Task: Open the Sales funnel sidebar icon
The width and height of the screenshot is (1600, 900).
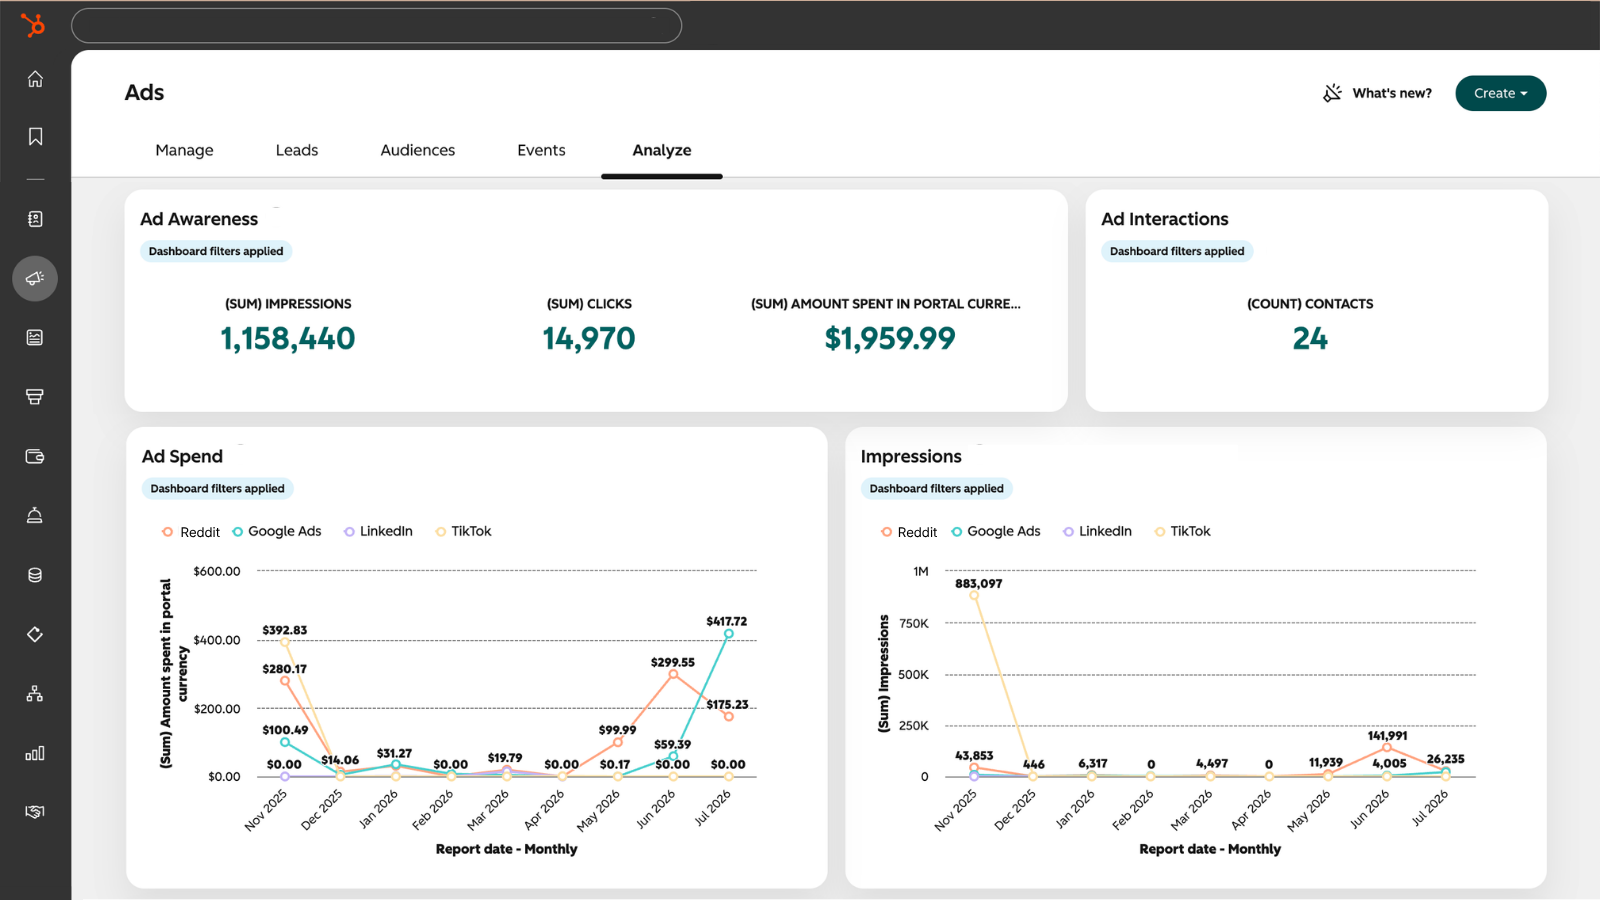Action: pos(35,397)
